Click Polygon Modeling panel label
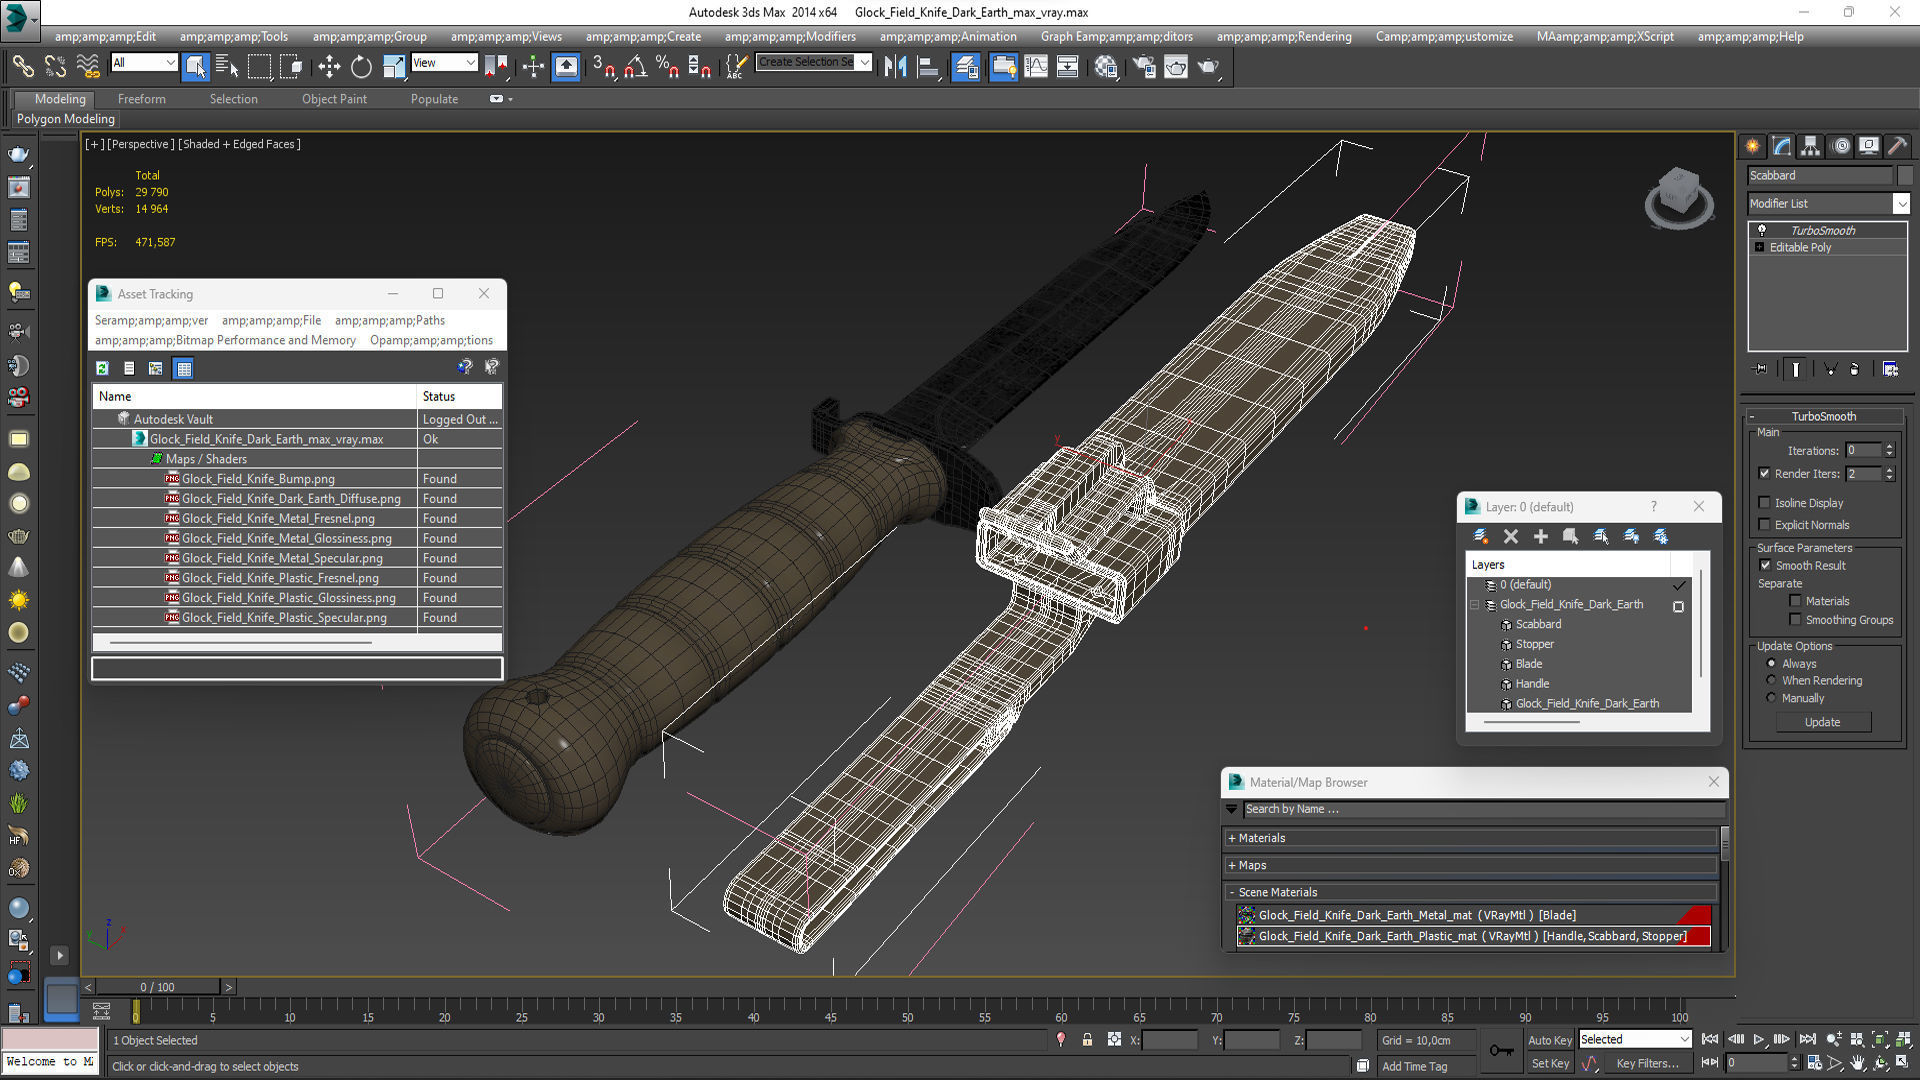 66,119
